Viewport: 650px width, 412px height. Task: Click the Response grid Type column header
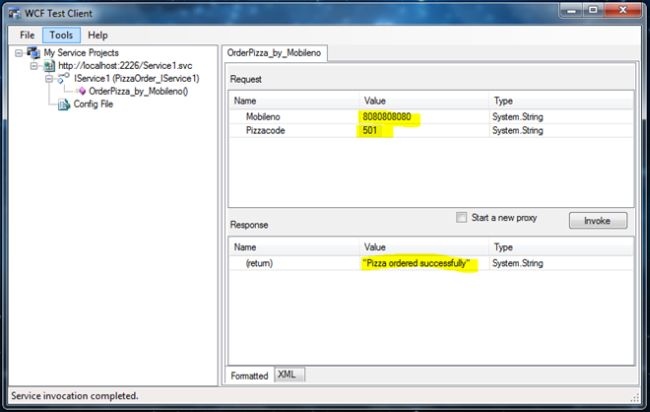(561, 247)
